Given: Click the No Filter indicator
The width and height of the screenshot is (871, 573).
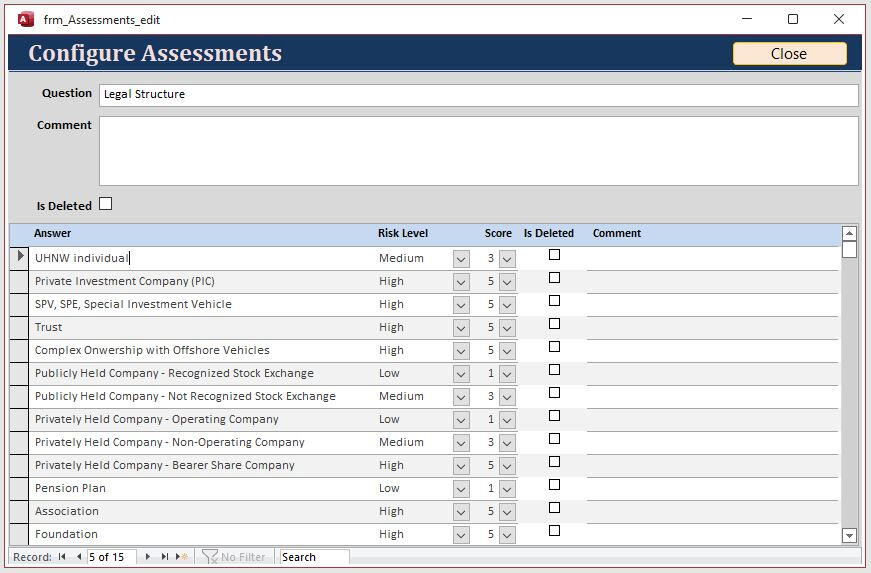Looking at the screenshot, I should point(234,557).
